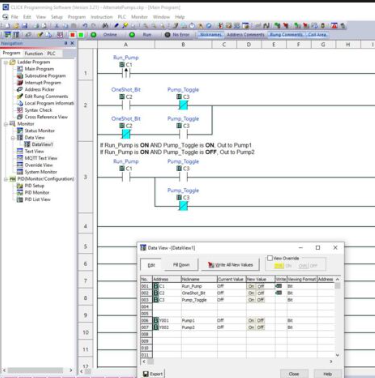The image size is (375, 378).
Task: Switch to Function navigation tab
Action: (34, 53)
